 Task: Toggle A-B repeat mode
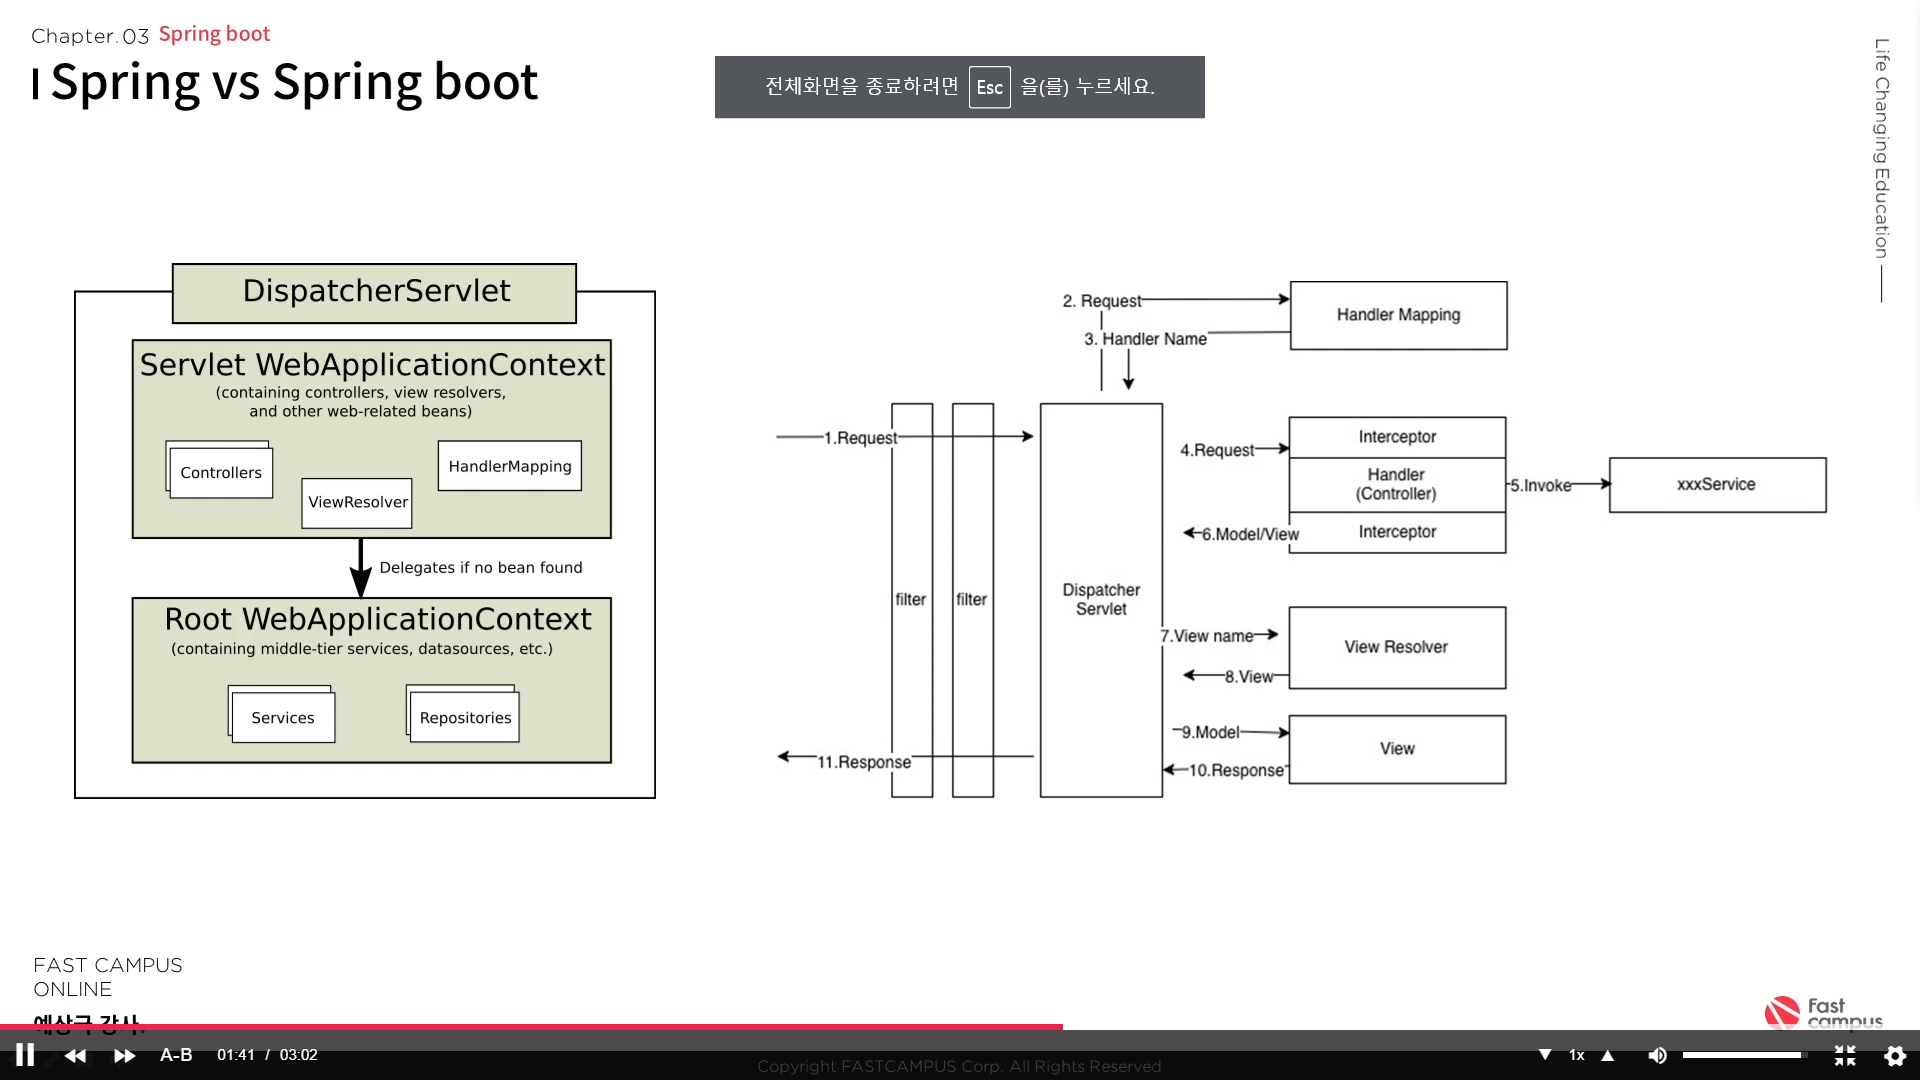(176, 1055)
